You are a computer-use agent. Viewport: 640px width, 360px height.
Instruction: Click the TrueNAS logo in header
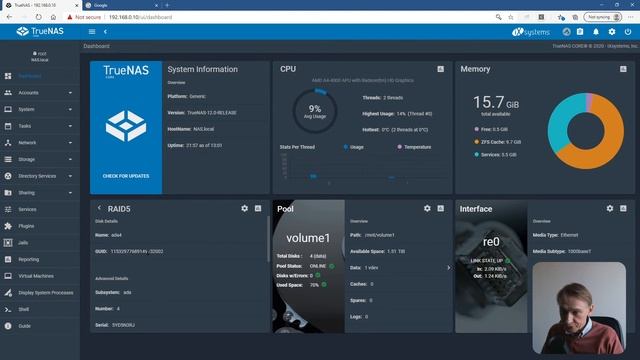[x=40, y=31]
